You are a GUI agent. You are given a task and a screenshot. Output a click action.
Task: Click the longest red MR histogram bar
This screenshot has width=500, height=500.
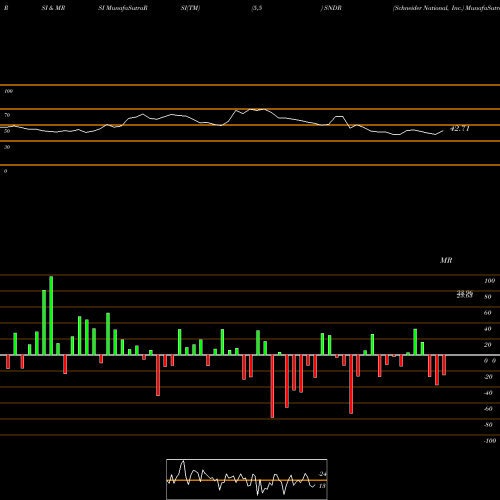[x=272, y=386]
